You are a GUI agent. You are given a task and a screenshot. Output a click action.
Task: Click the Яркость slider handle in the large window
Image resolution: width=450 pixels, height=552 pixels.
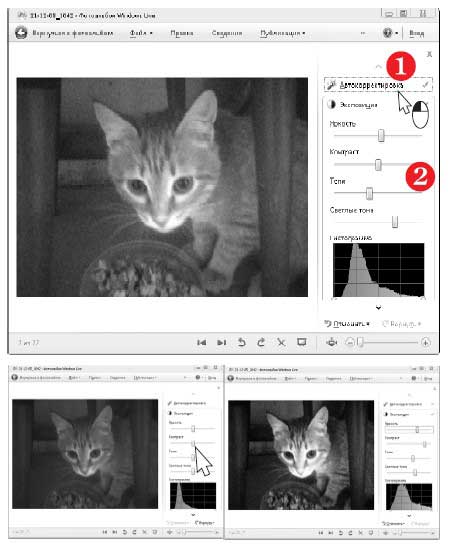click(381, 136)
